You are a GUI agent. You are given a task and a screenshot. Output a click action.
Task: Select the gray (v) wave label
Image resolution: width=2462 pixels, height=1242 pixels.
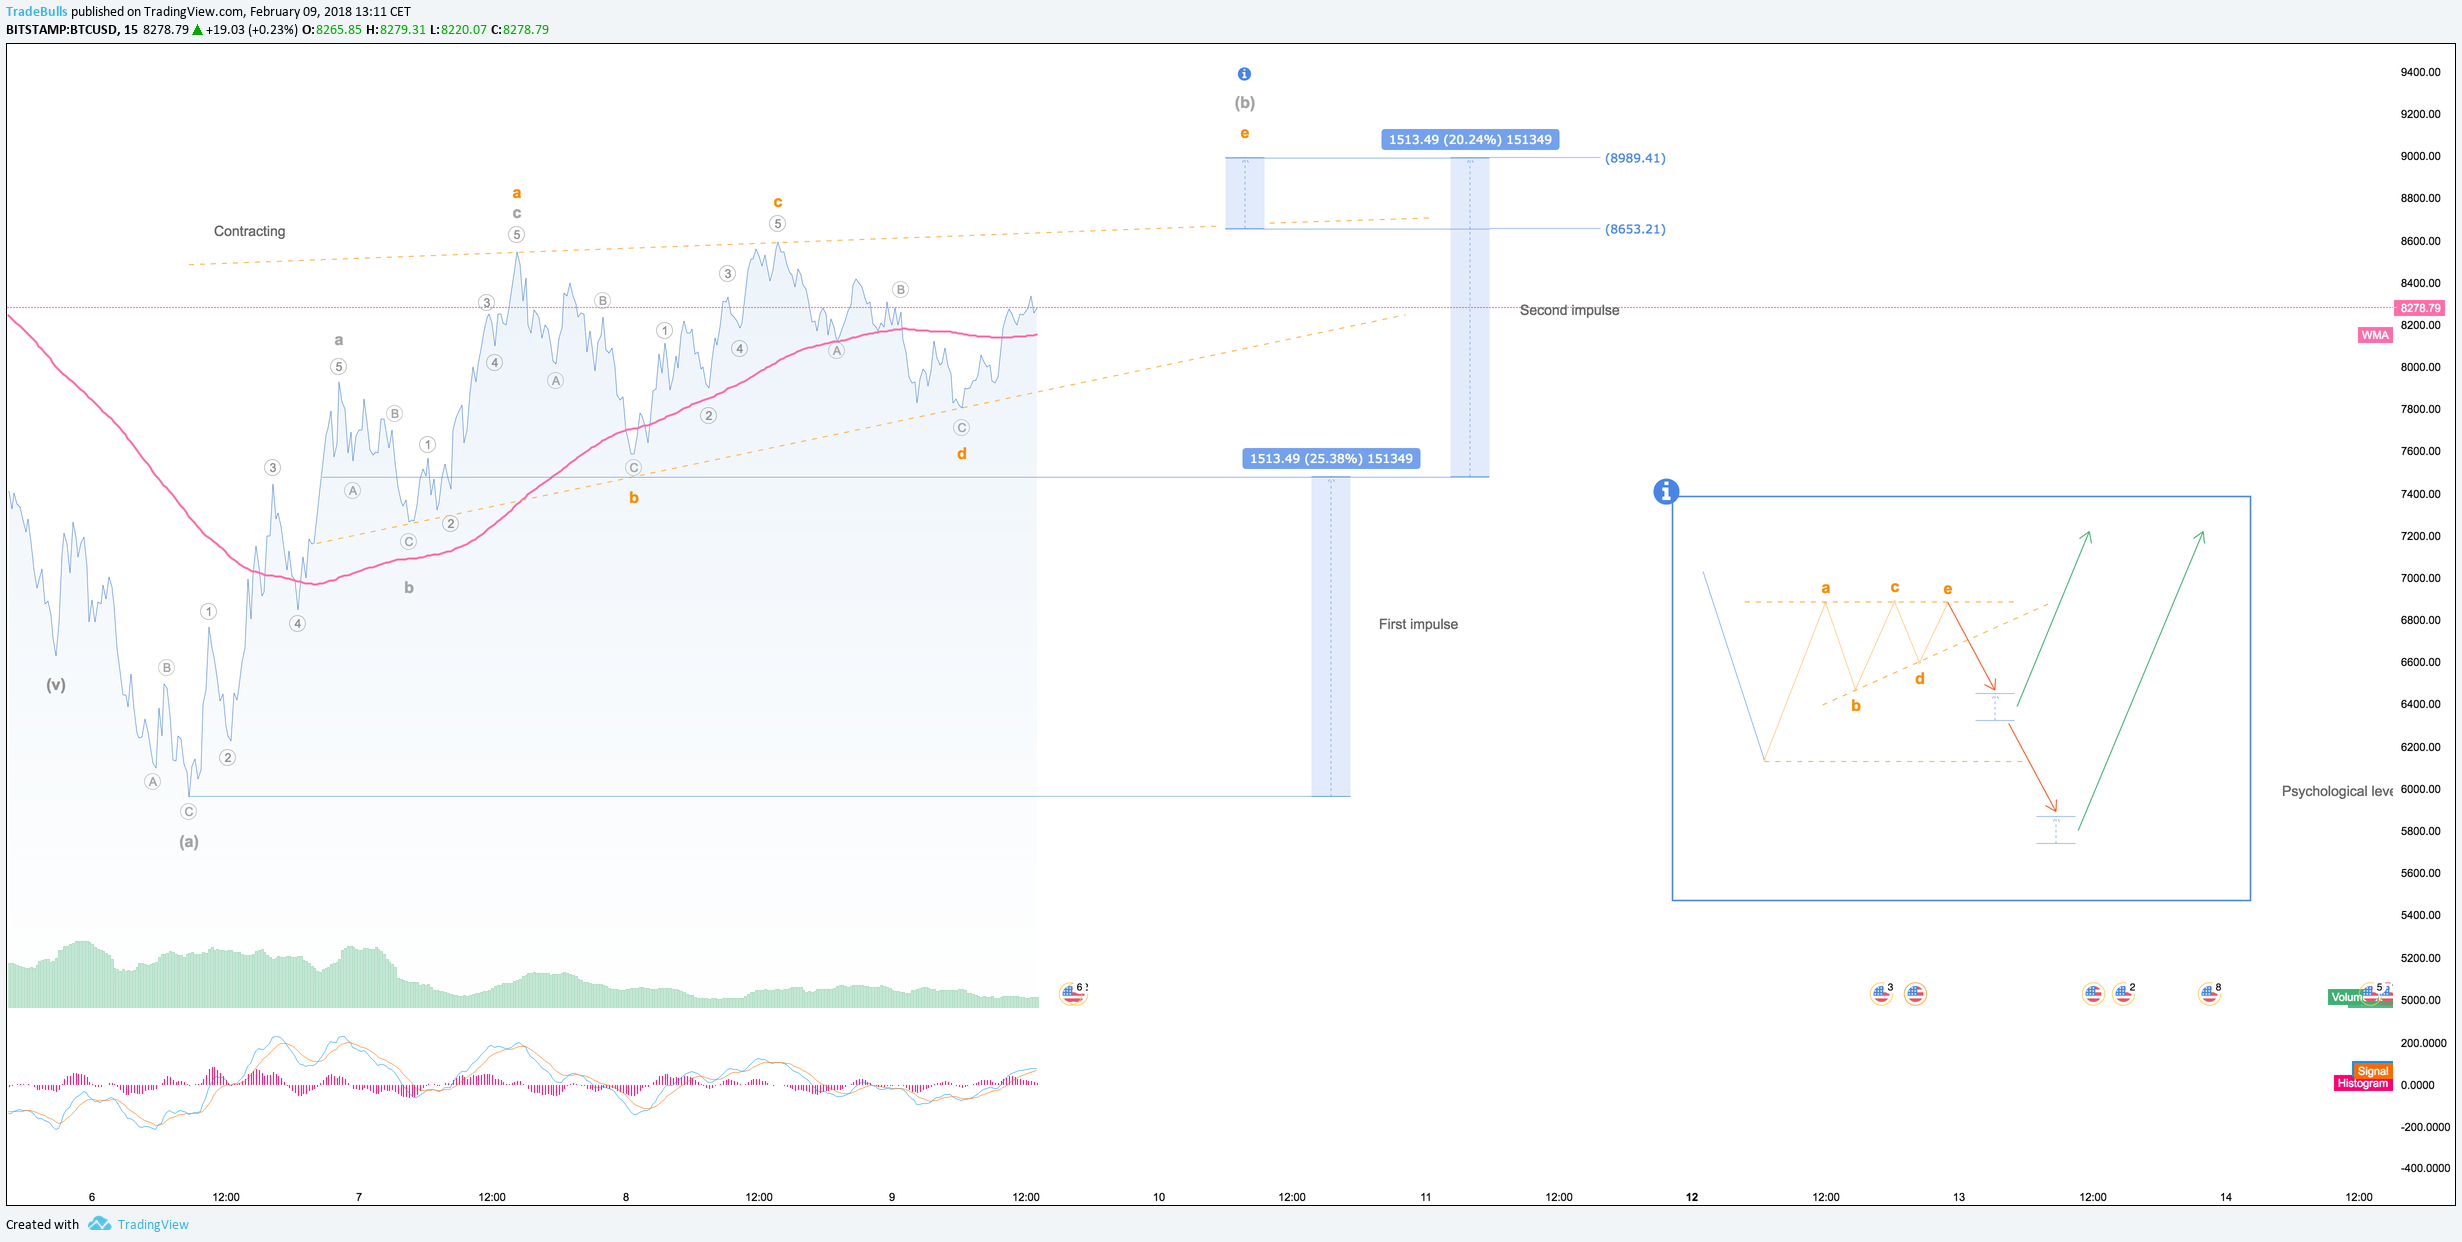pos(56,685)
